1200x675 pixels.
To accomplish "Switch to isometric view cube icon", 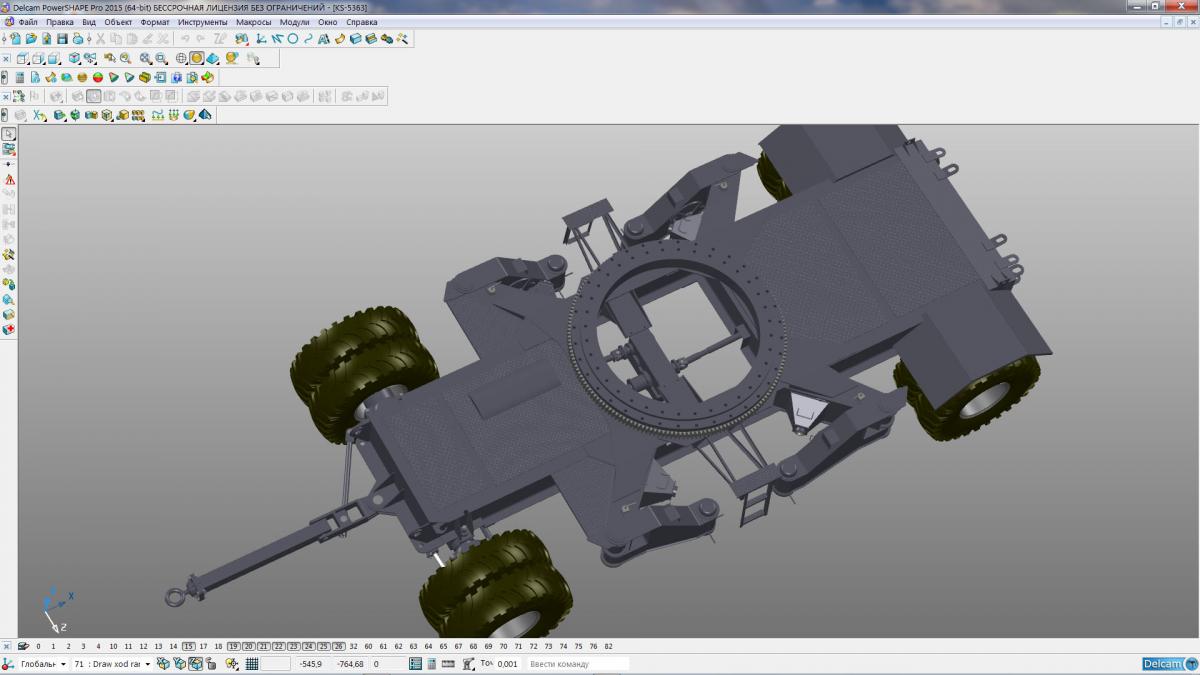I will (74, 58).
